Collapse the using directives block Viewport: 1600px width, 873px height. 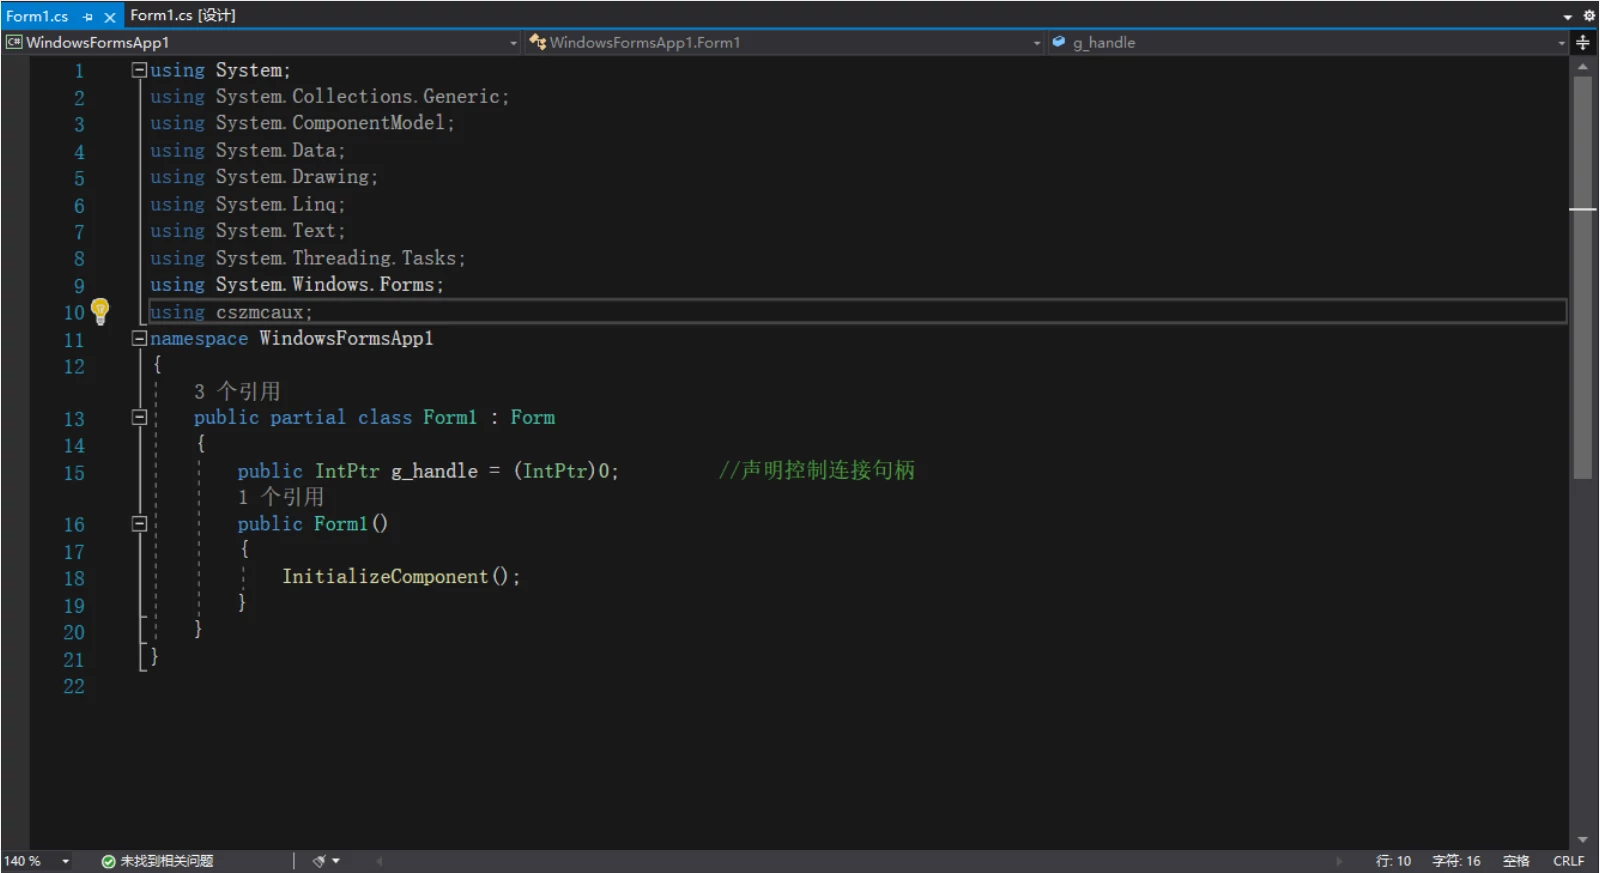pyautogui.click(x=140, y=70)
